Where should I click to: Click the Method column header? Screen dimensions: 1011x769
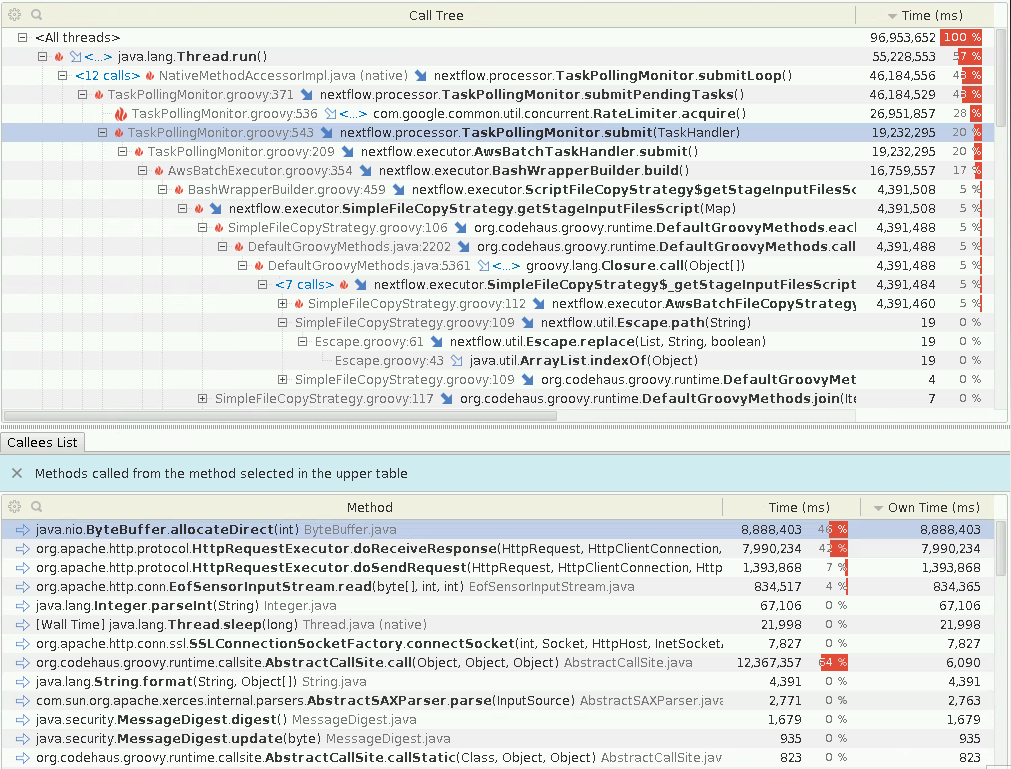(x=370, y=507)
